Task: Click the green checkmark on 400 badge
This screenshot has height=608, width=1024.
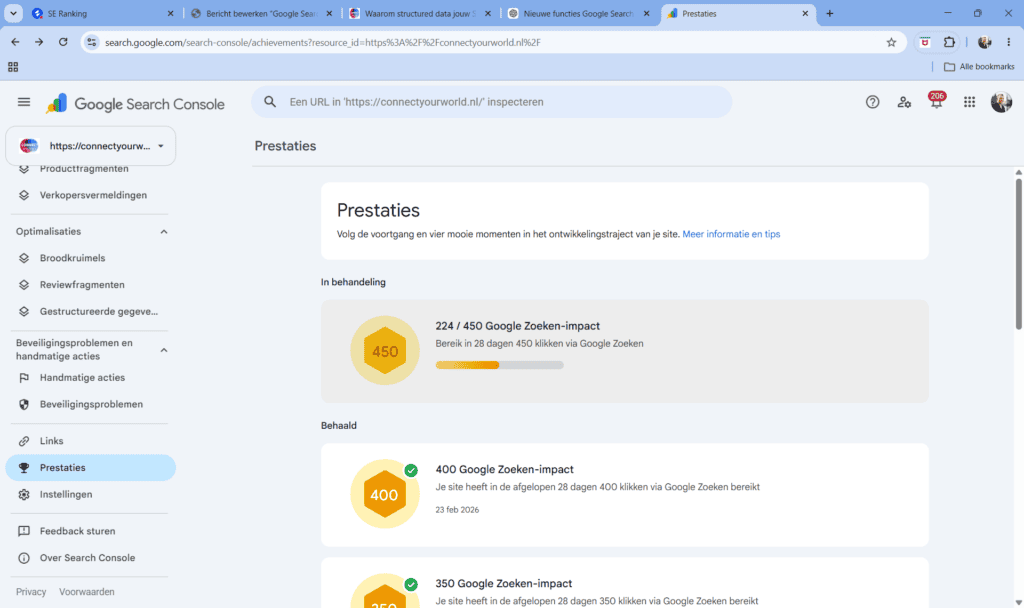Action: [x=411, y=470]
